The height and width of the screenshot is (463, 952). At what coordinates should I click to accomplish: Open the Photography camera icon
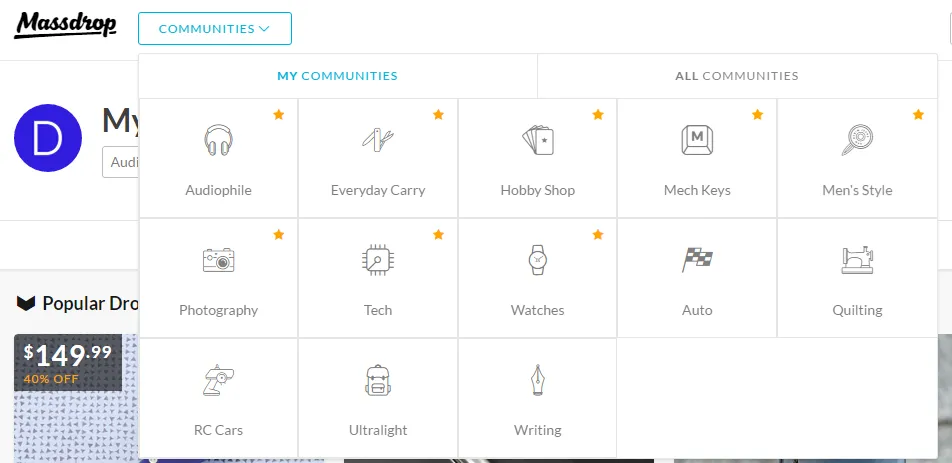click(x=218, y=260)
